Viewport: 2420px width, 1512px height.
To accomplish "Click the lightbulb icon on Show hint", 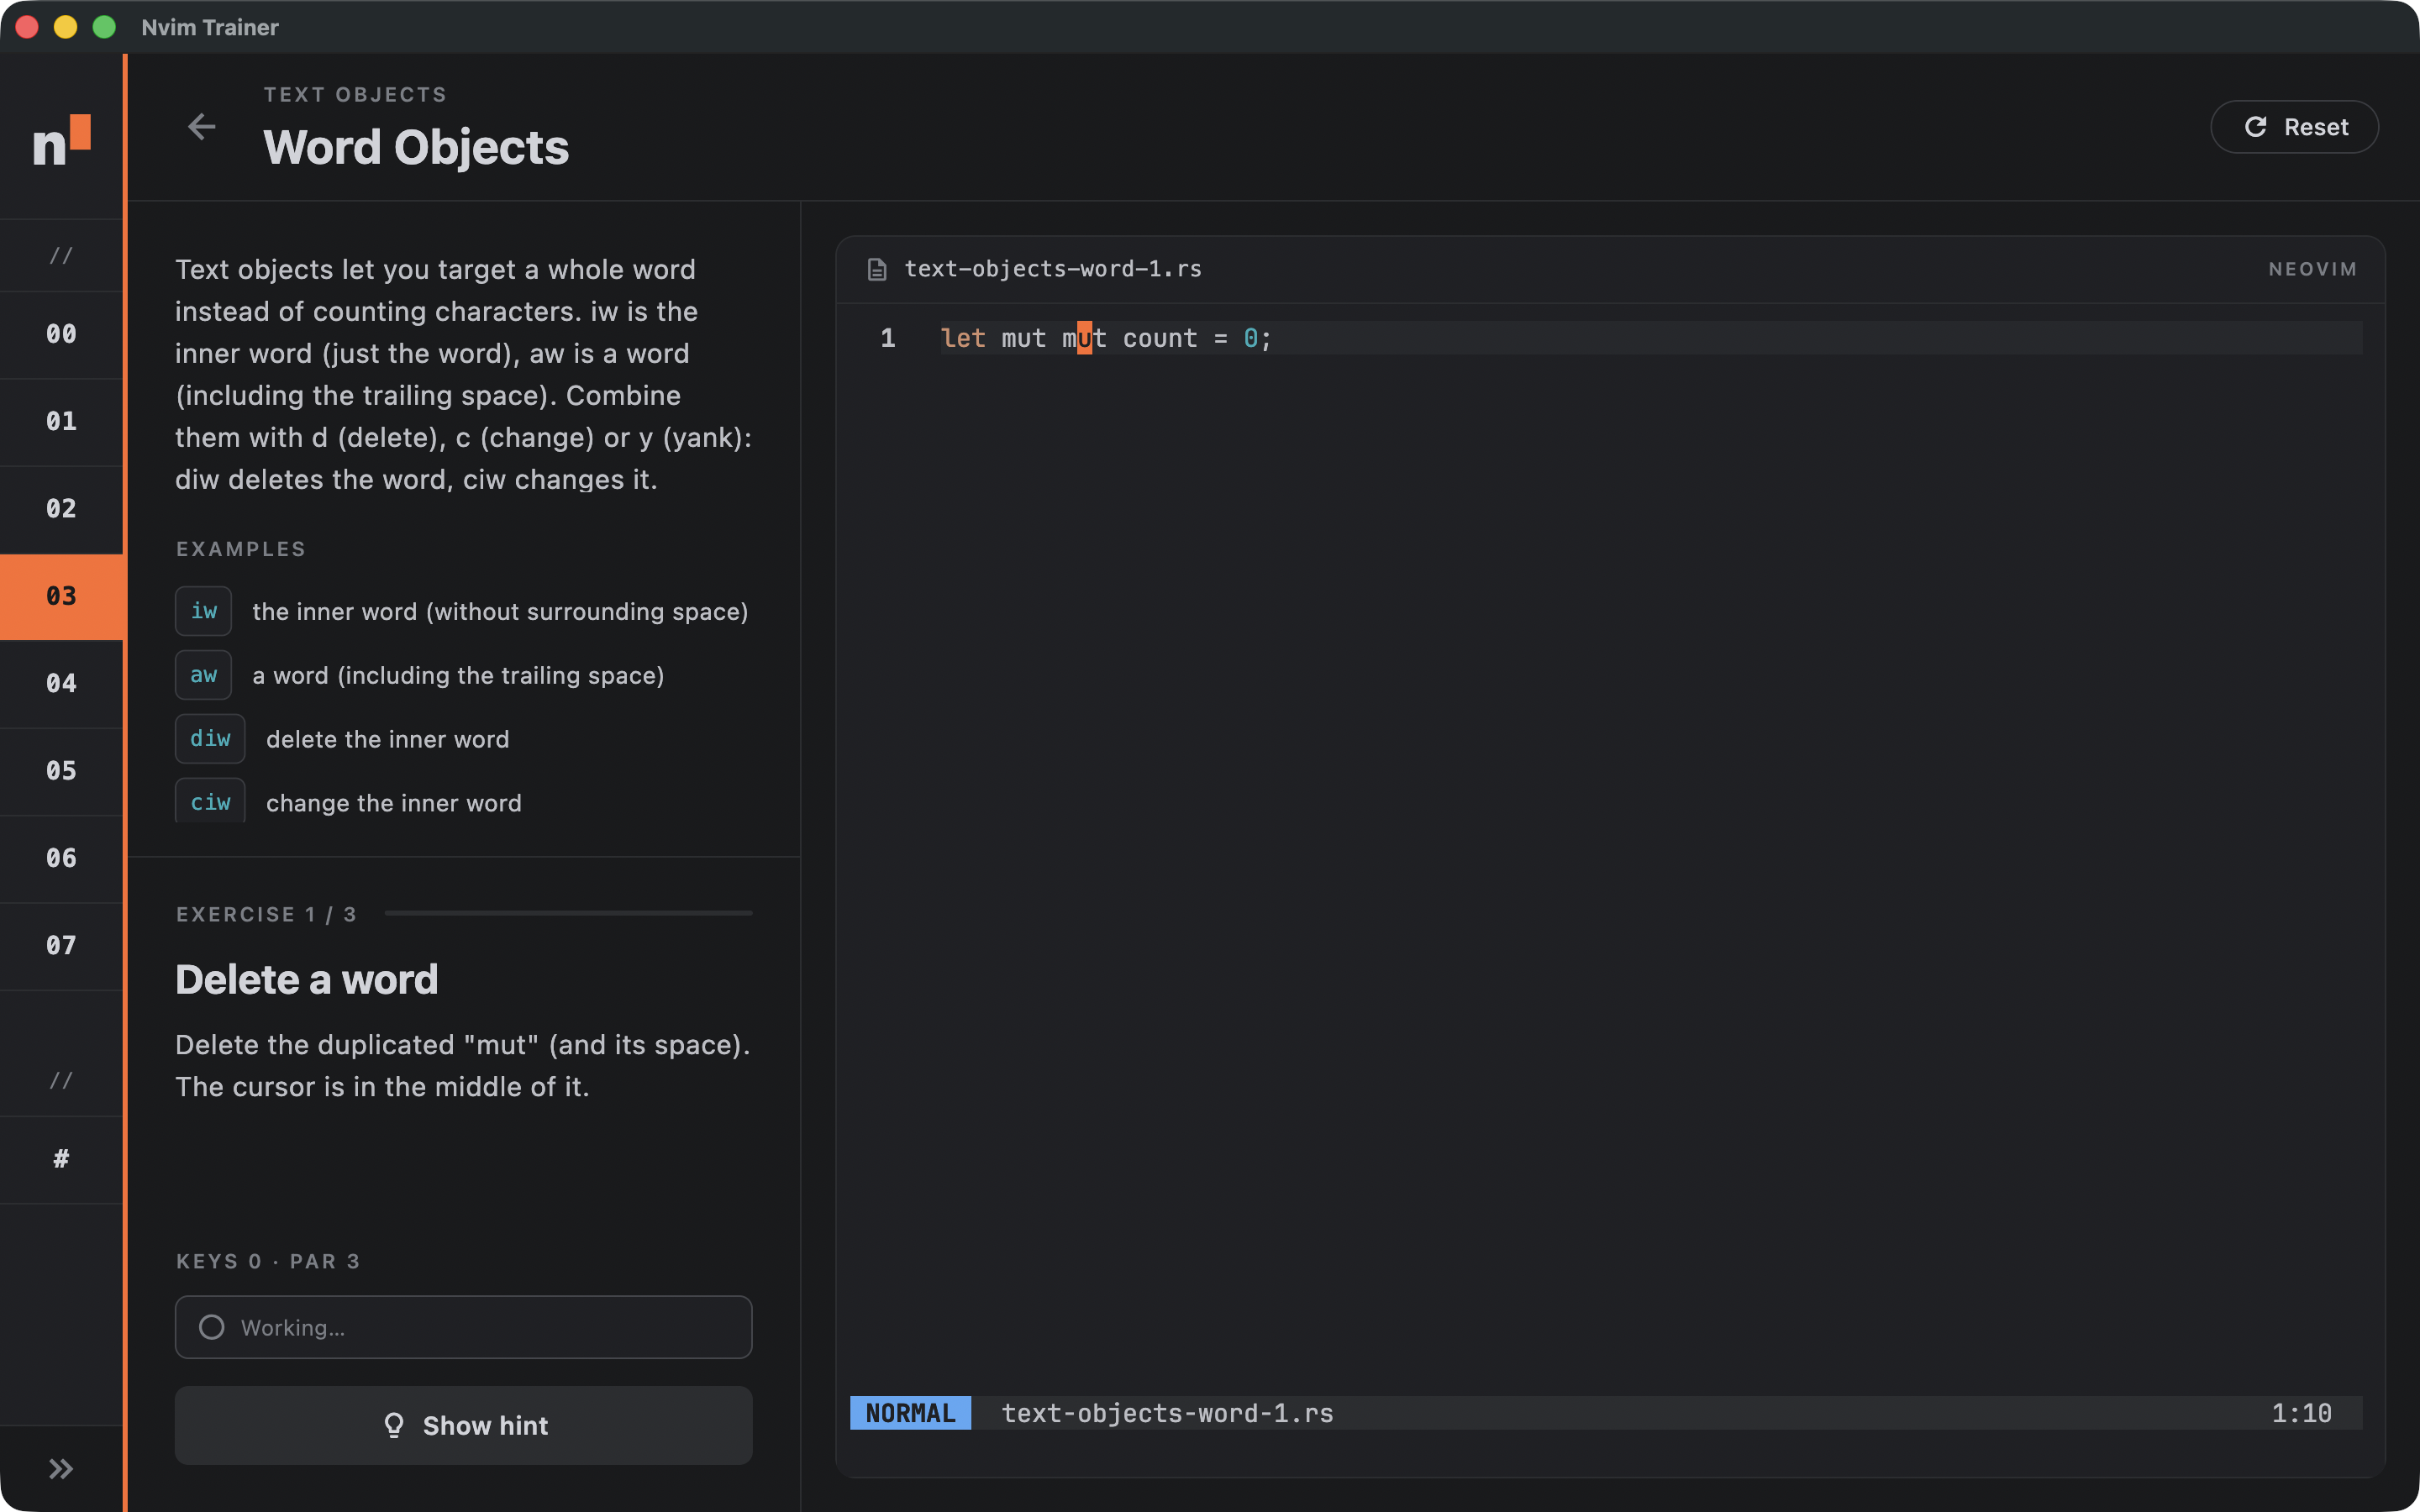I will [394, 1425].
